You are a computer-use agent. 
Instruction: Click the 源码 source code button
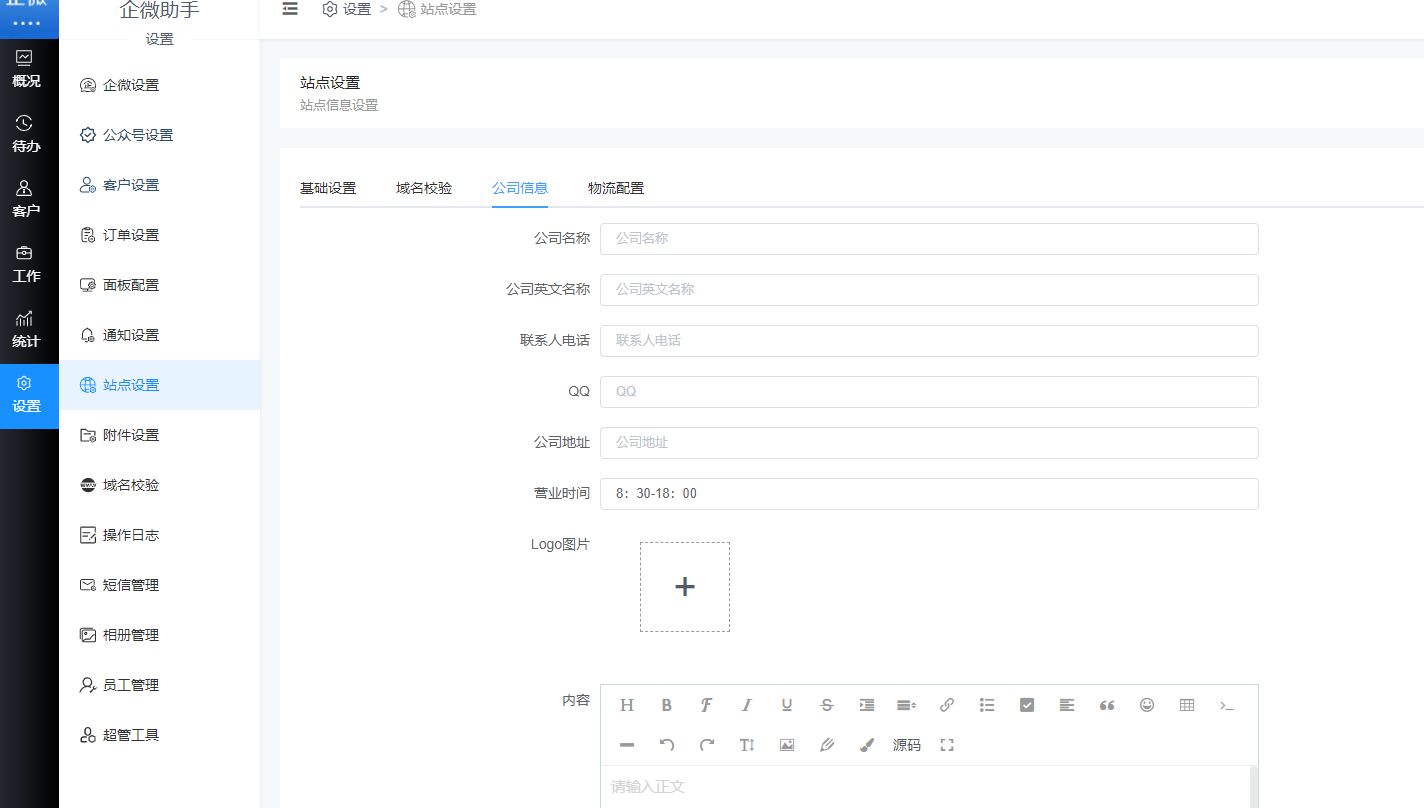907,745
